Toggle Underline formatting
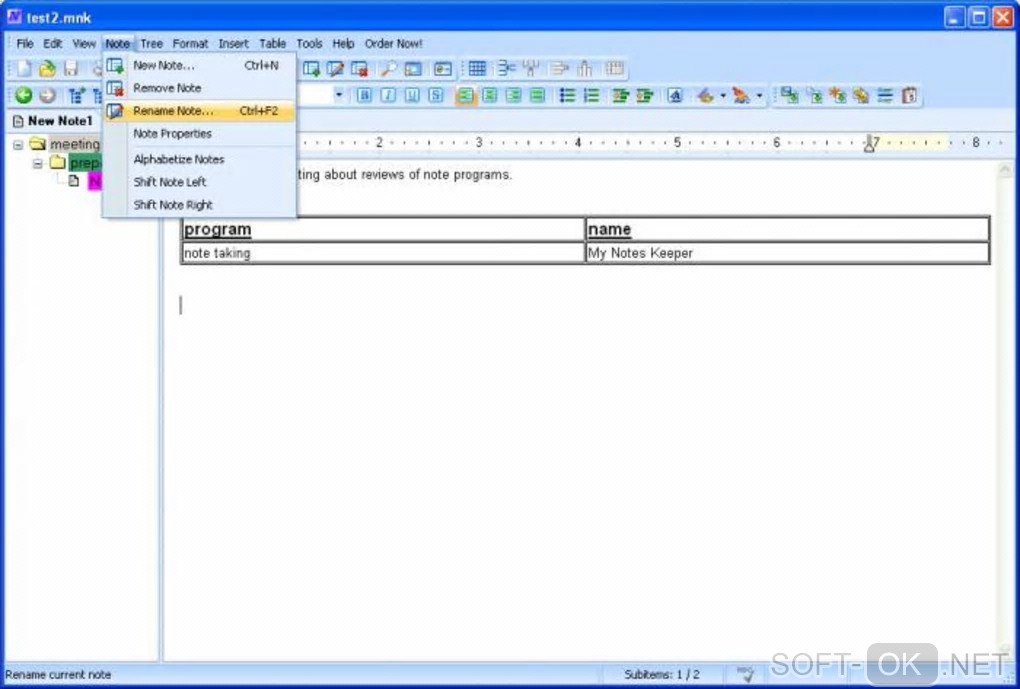Viewport: 1020px width, 689px height. [412, 96]
